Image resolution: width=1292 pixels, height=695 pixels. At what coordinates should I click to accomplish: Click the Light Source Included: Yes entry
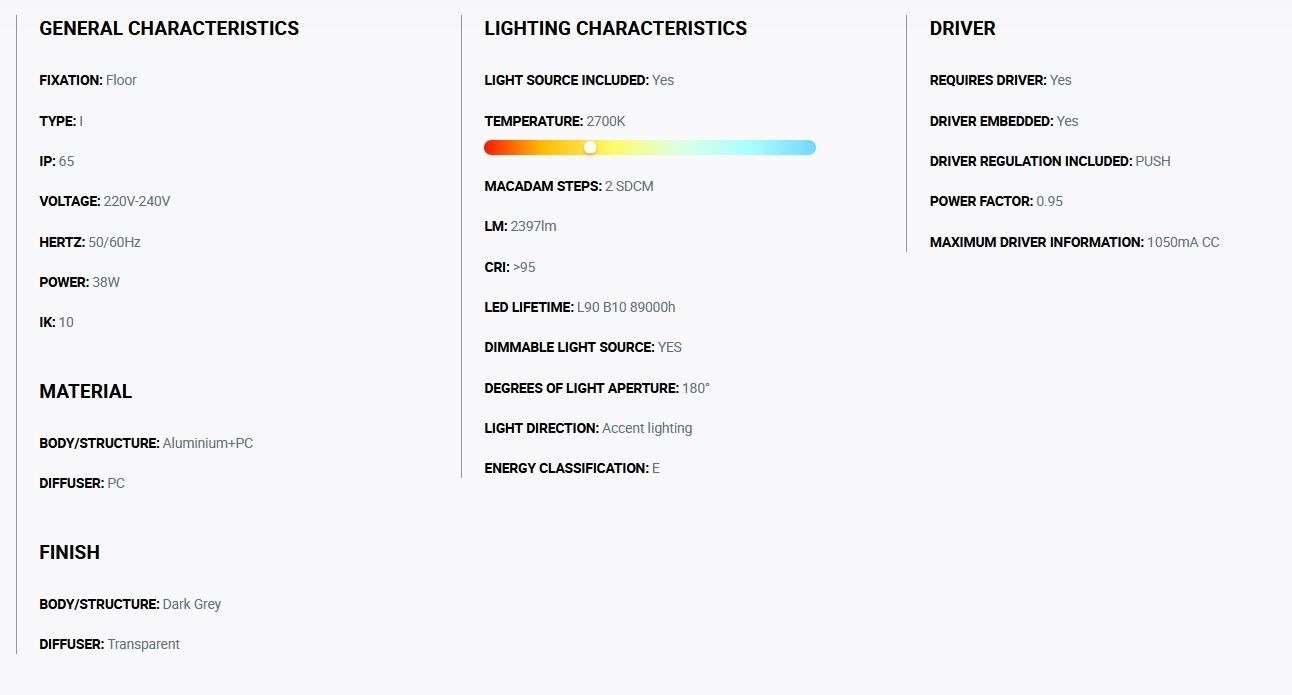(x=579, y=80)
